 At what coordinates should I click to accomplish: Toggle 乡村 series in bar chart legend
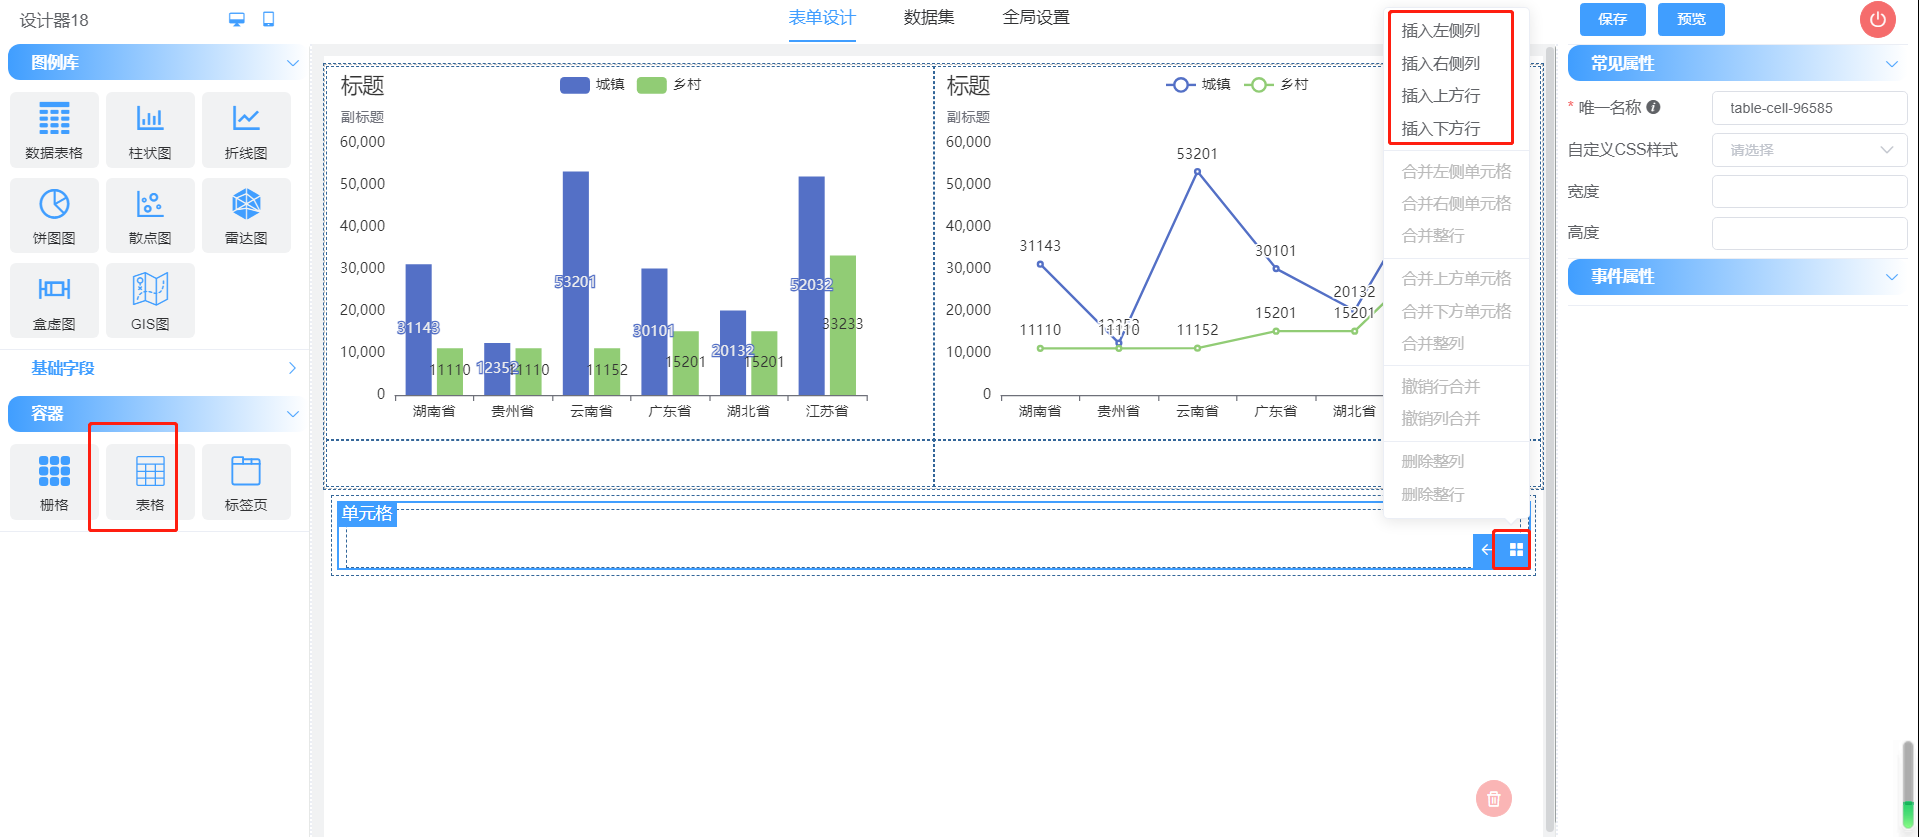pyautogui.click(x=669, y=85)
